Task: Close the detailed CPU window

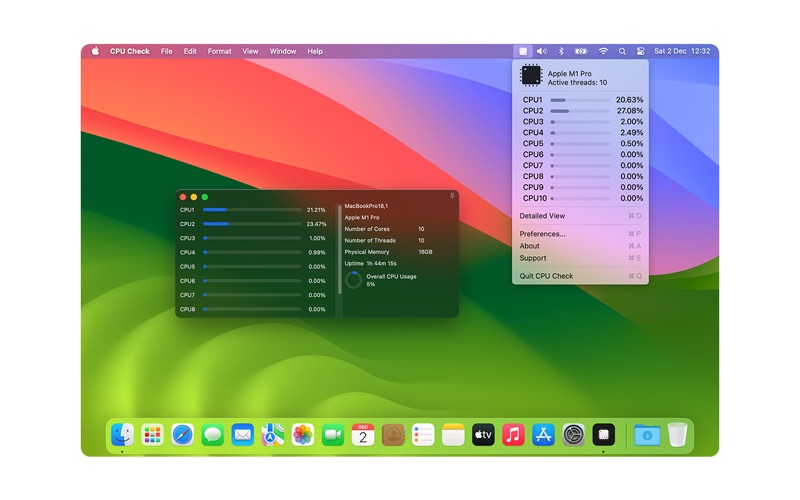Action: [x=183, y=197]
